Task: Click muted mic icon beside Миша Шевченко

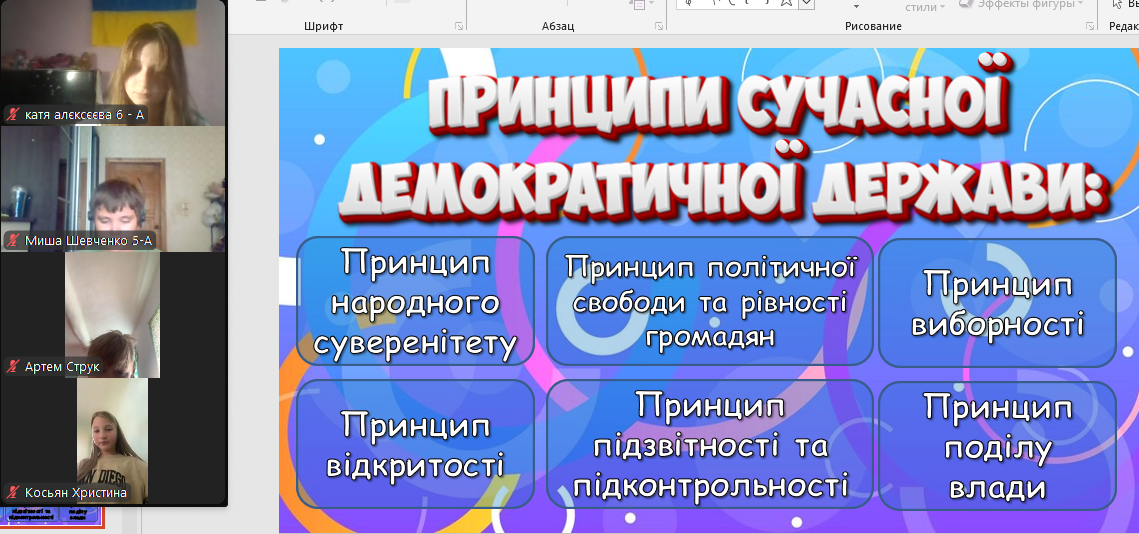Action: [x=13, y=241]
